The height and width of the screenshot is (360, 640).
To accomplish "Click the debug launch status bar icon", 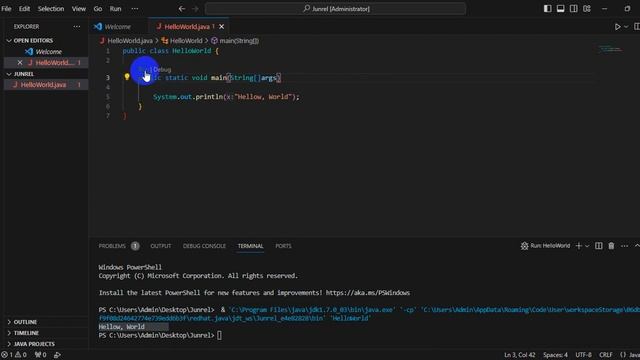I will pos(58,355).
